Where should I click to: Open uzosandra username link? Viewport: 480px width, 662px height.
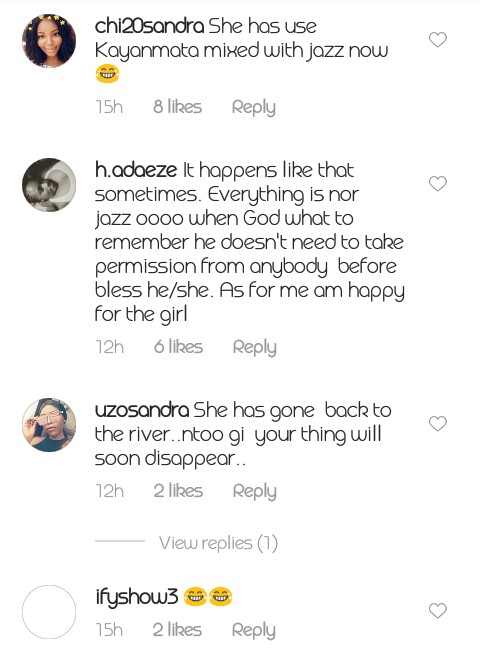tap(142, 410)
